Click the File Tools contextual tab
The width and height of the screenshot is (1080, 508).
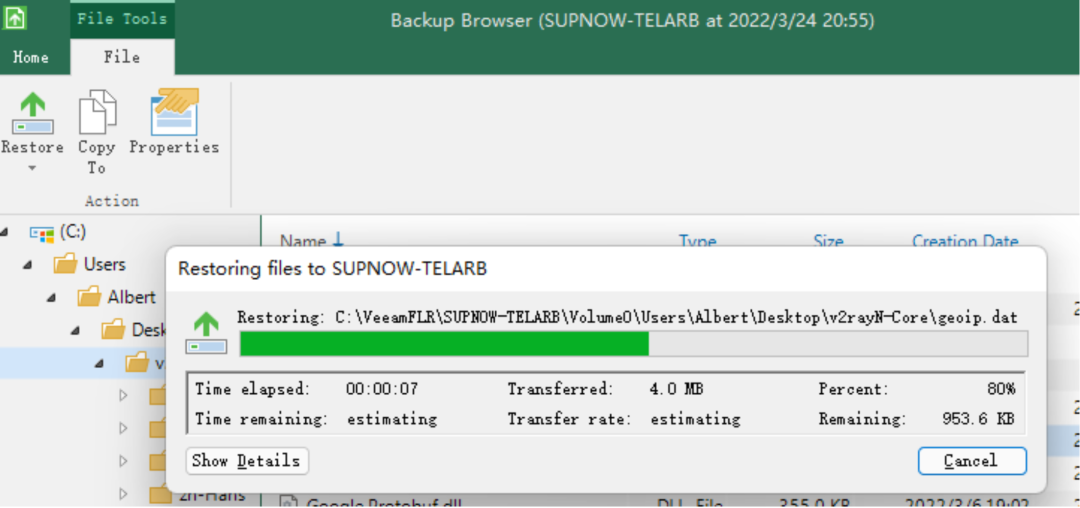[x=122, y=19]
